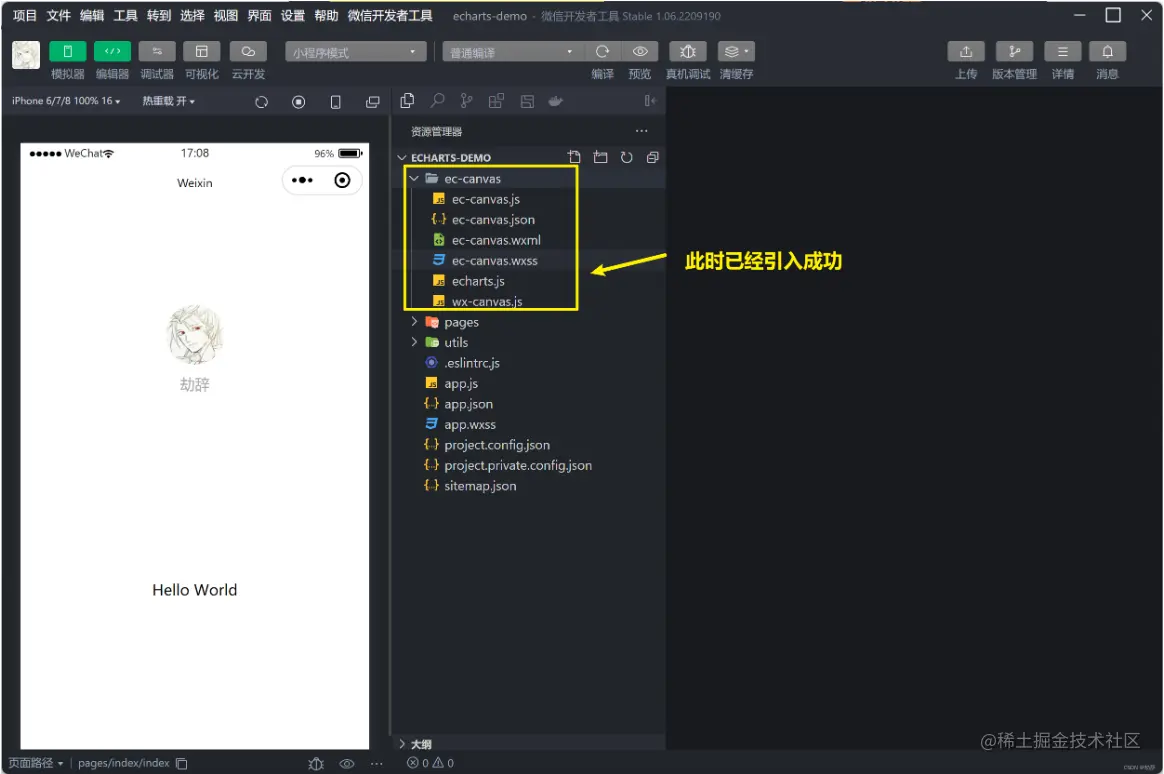
Task: Toggle the Debugger (调试器) panel button
Action: 157,51
